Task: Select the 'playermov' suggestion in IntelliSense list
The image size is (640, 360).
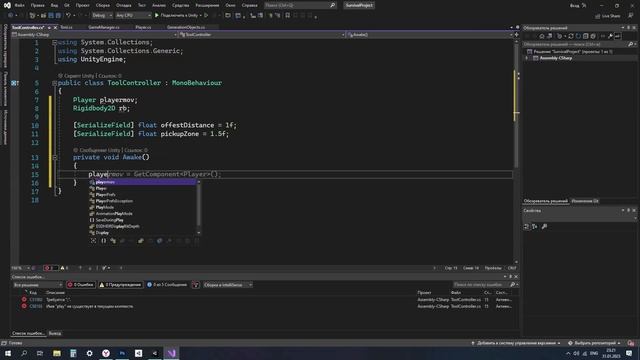Action: pos(142,182)
